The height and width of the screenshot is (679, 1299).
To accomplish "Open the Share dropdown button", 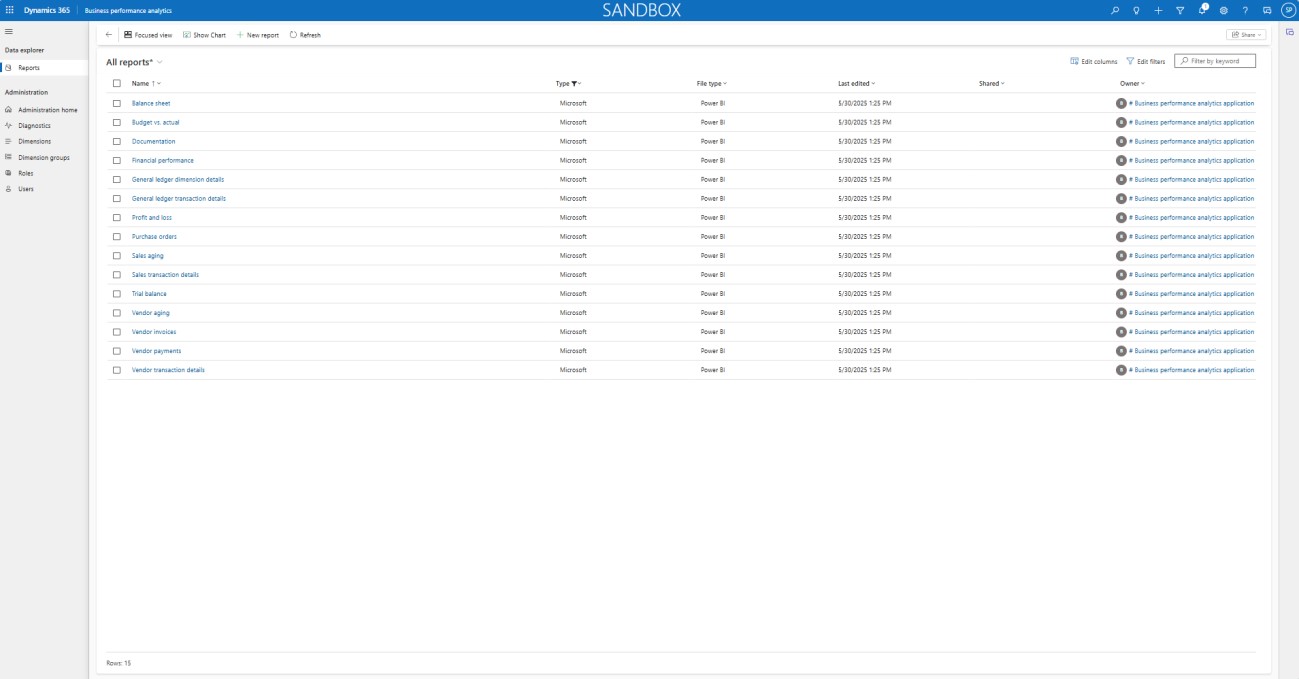I will (1246, 35).
